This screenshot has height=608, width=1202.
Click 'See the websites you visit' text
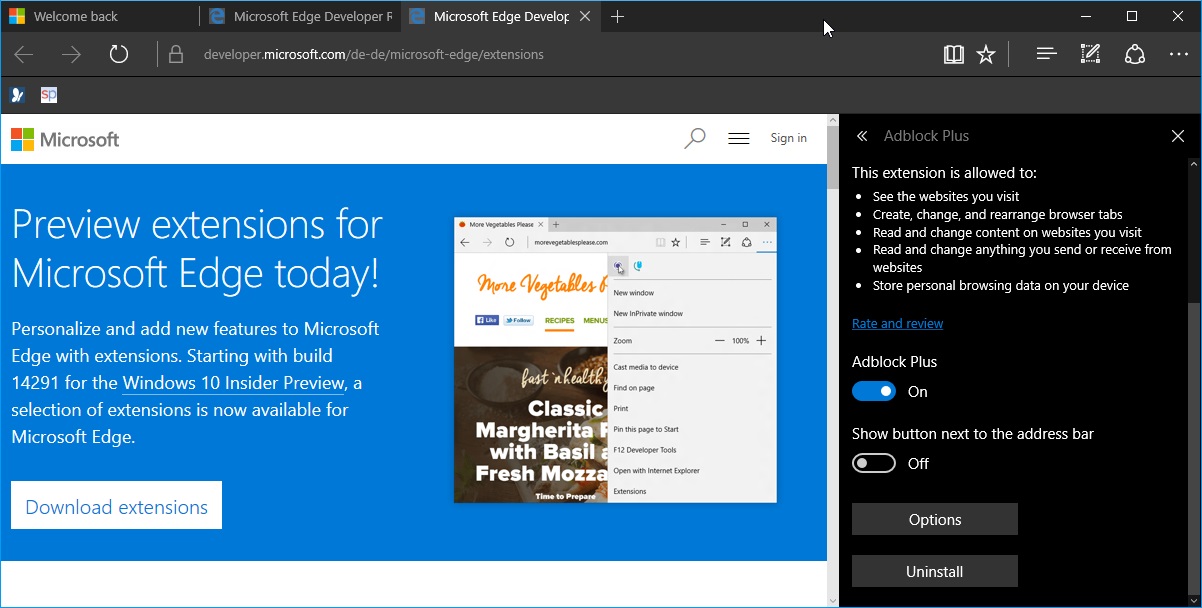(946, 196)
